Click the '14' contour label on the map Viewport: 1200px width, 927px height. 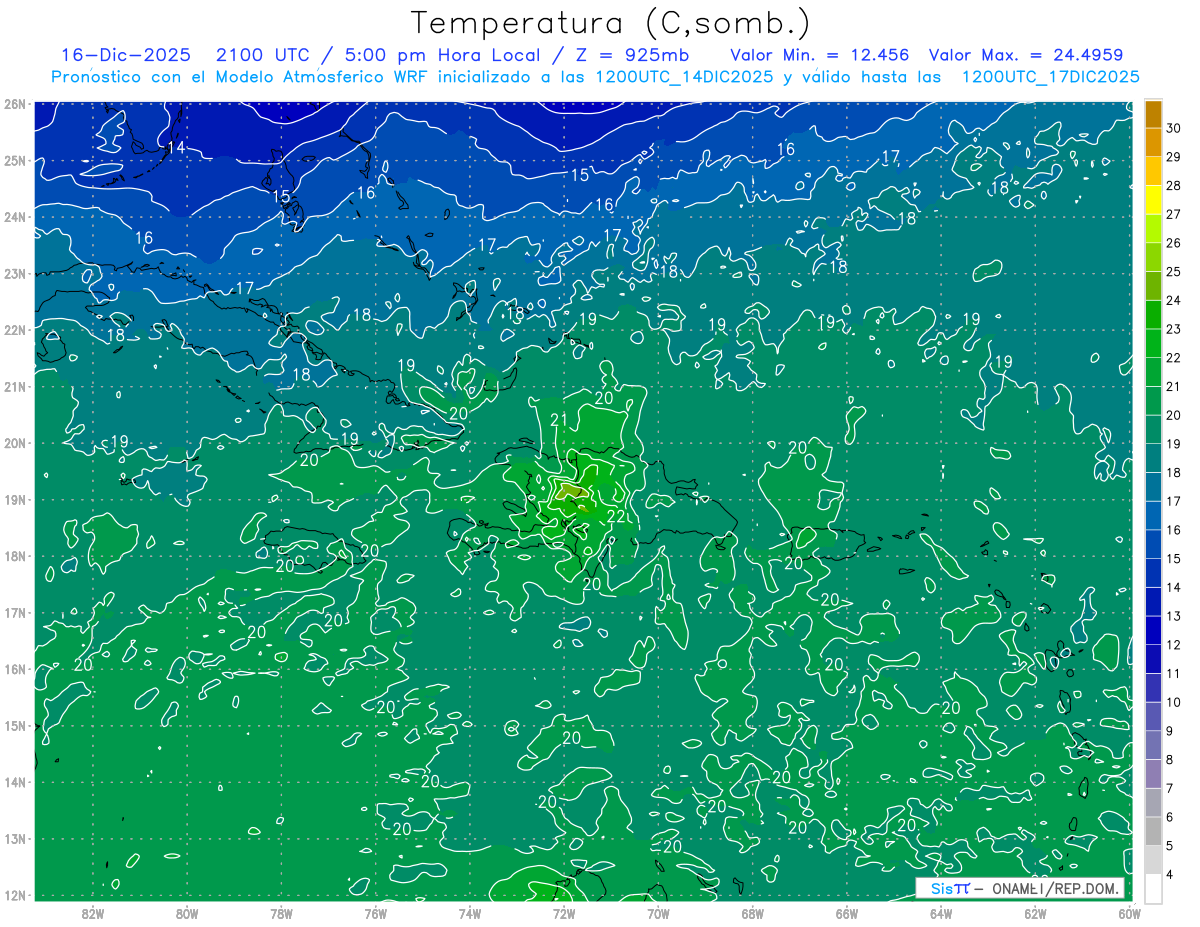coord(176,147)
